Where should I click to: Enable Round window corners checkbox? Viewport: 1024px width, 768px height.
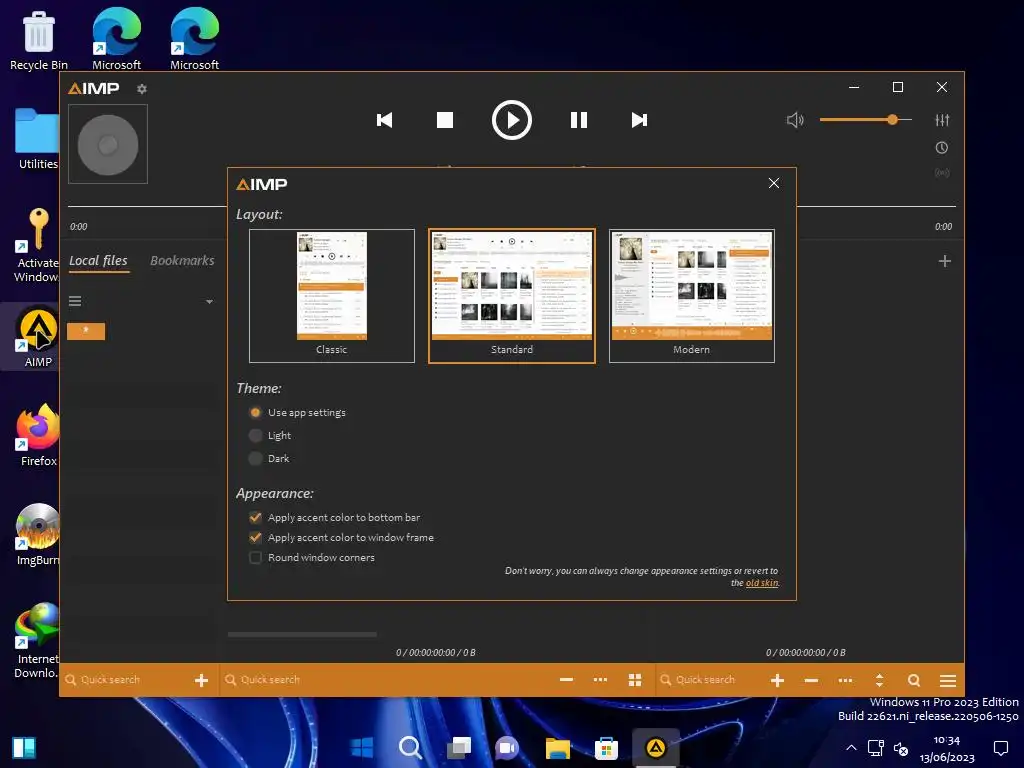coord(255,558)
